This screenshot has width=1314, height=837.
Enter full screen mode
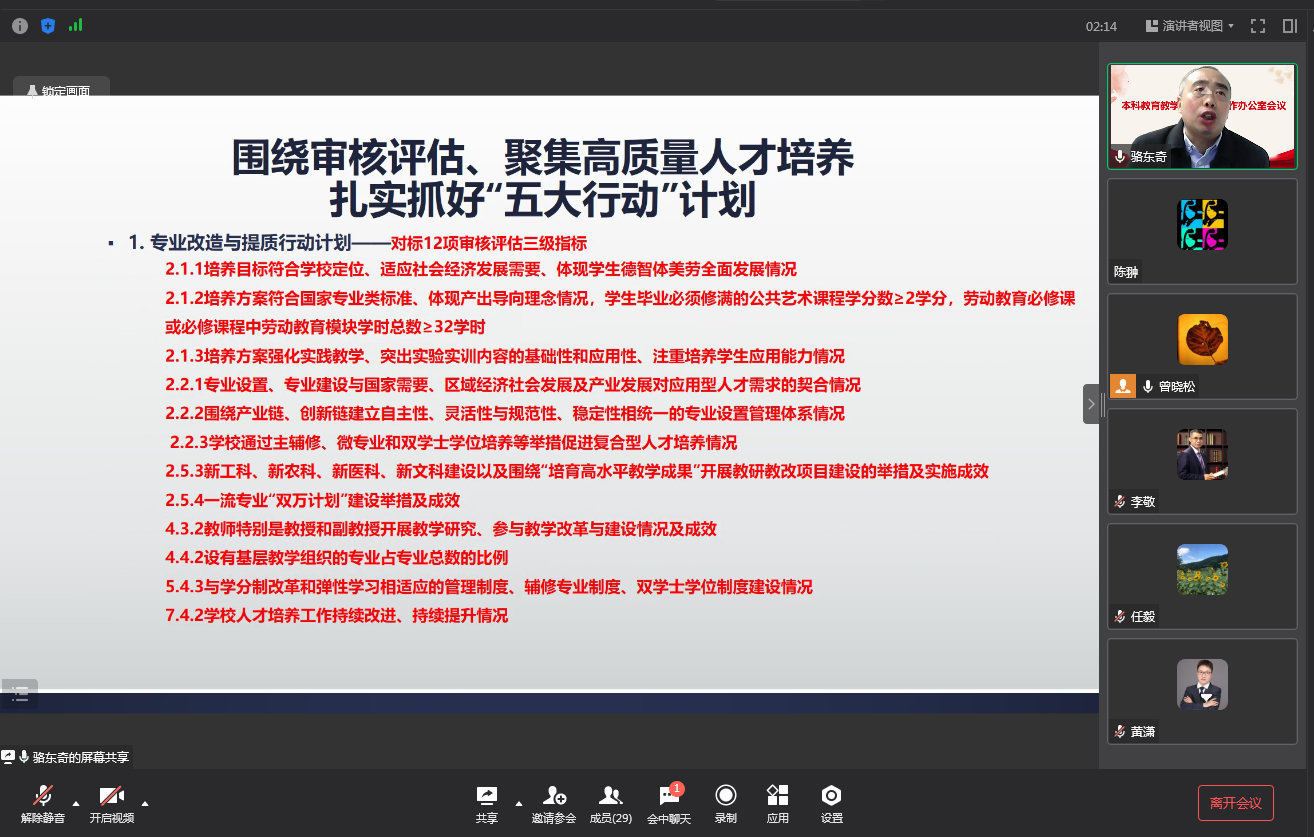pos(1258,26)
